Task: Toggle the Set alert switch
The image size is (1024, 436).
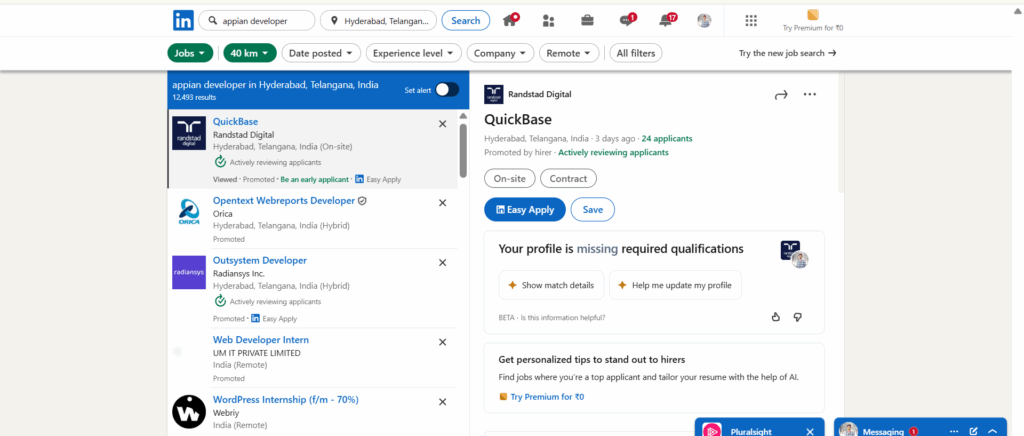Action: (x=446, y=90)
